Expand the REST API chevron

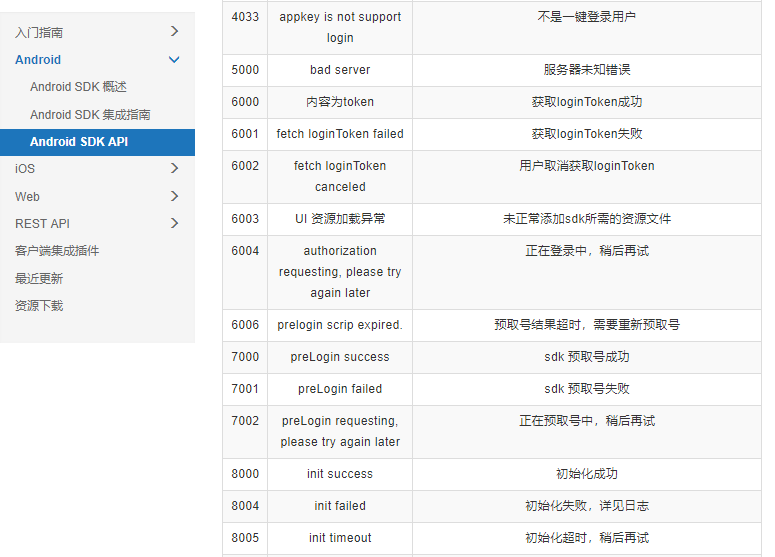click(175, 223)
